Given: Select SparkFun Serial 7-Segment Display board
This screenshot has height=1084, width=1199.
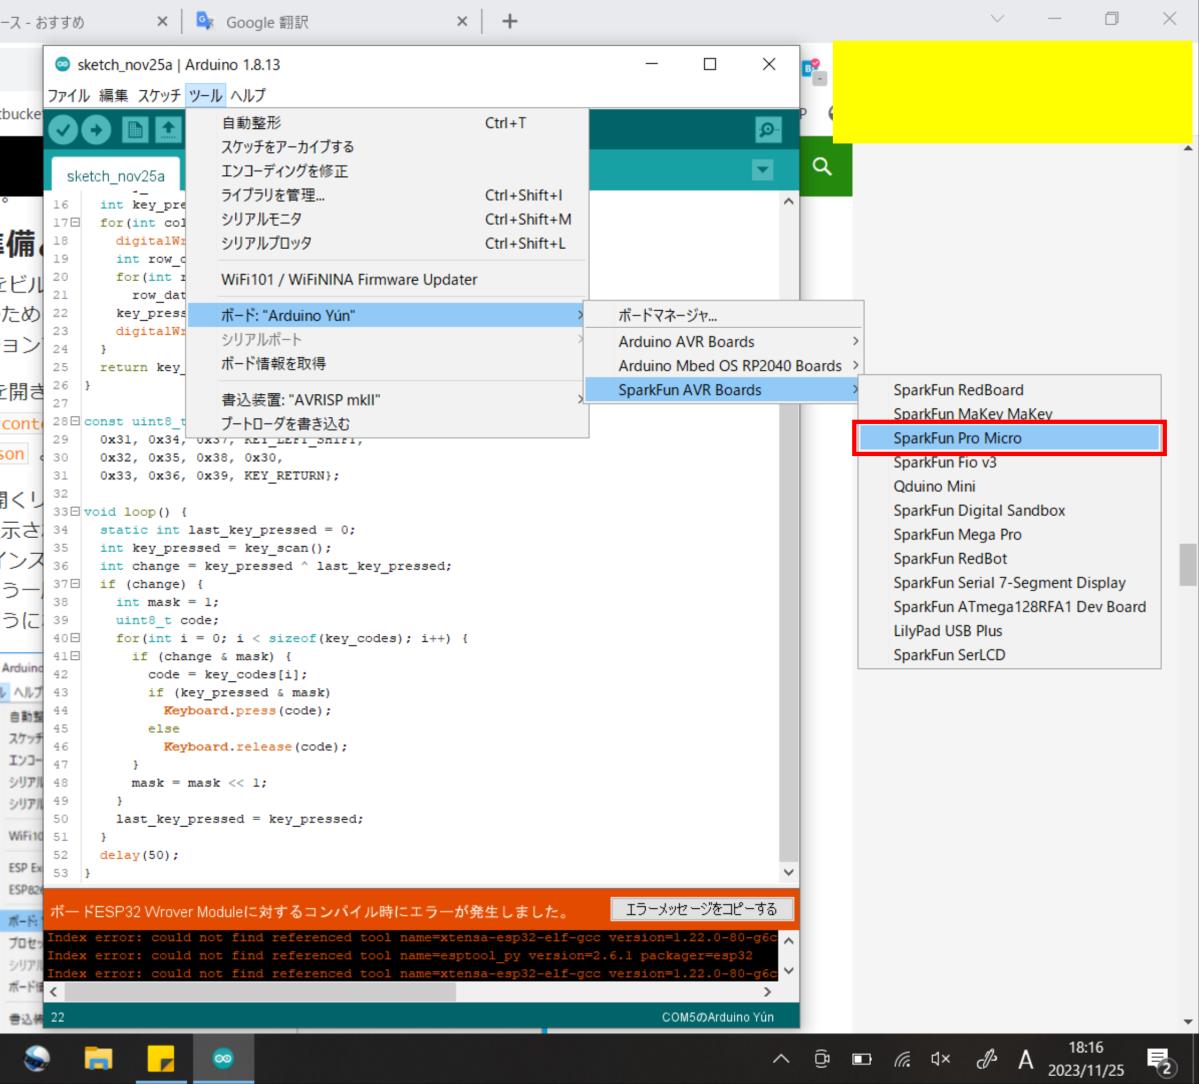Looking at the screenshot, I should pyautogui.click(x=1009, y=583).
